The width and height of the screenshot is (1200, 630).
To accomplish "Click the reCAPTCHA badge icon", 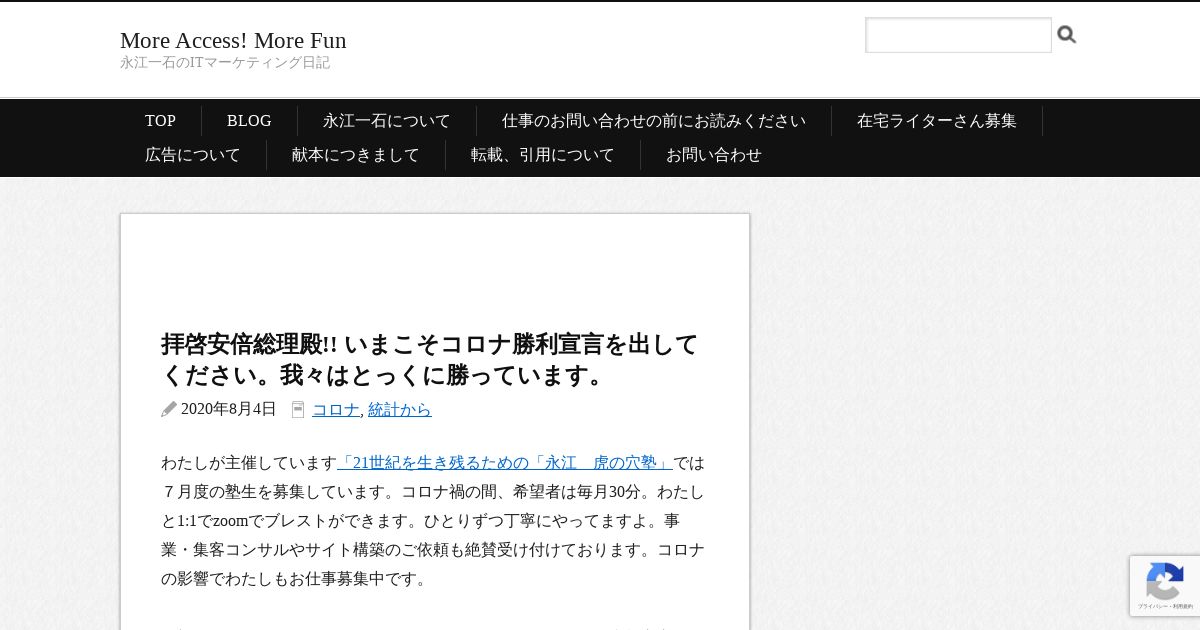I will click(x=1164, y=582).
